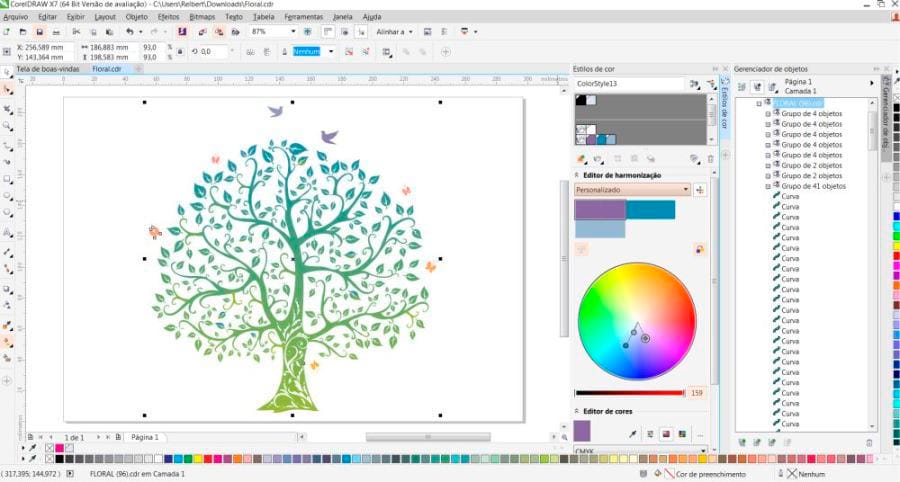Click the Cut scissors icon

click(76, 32)
